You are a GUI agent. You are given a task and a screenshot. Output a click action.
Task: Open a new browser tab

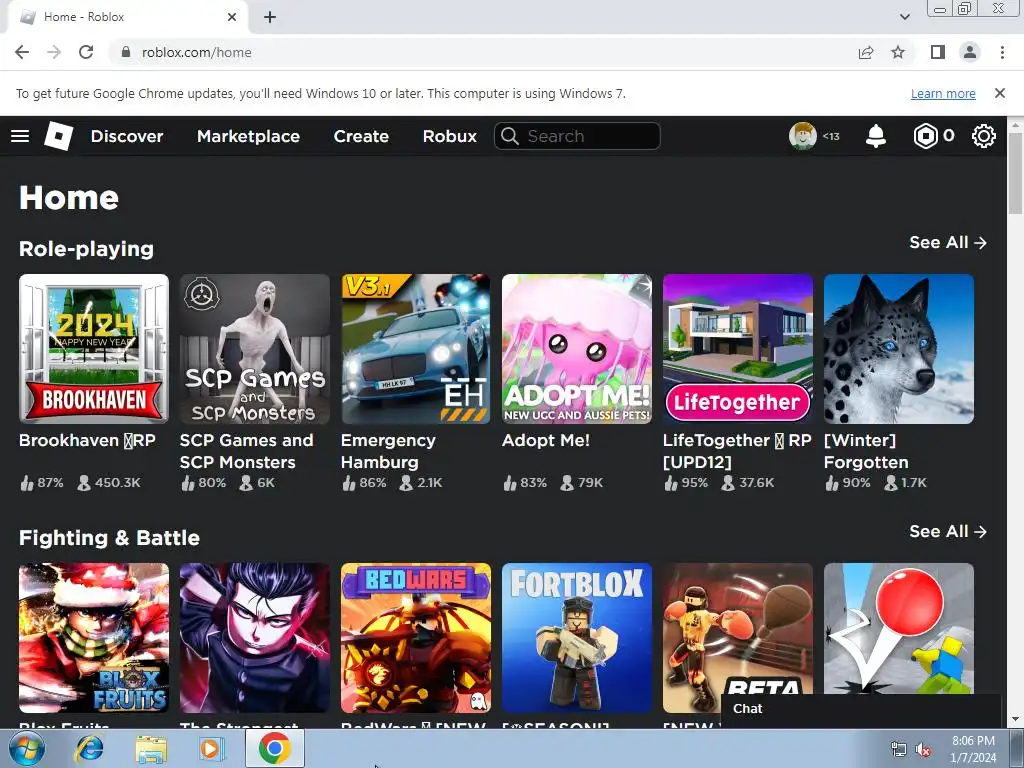pos(270,17)
